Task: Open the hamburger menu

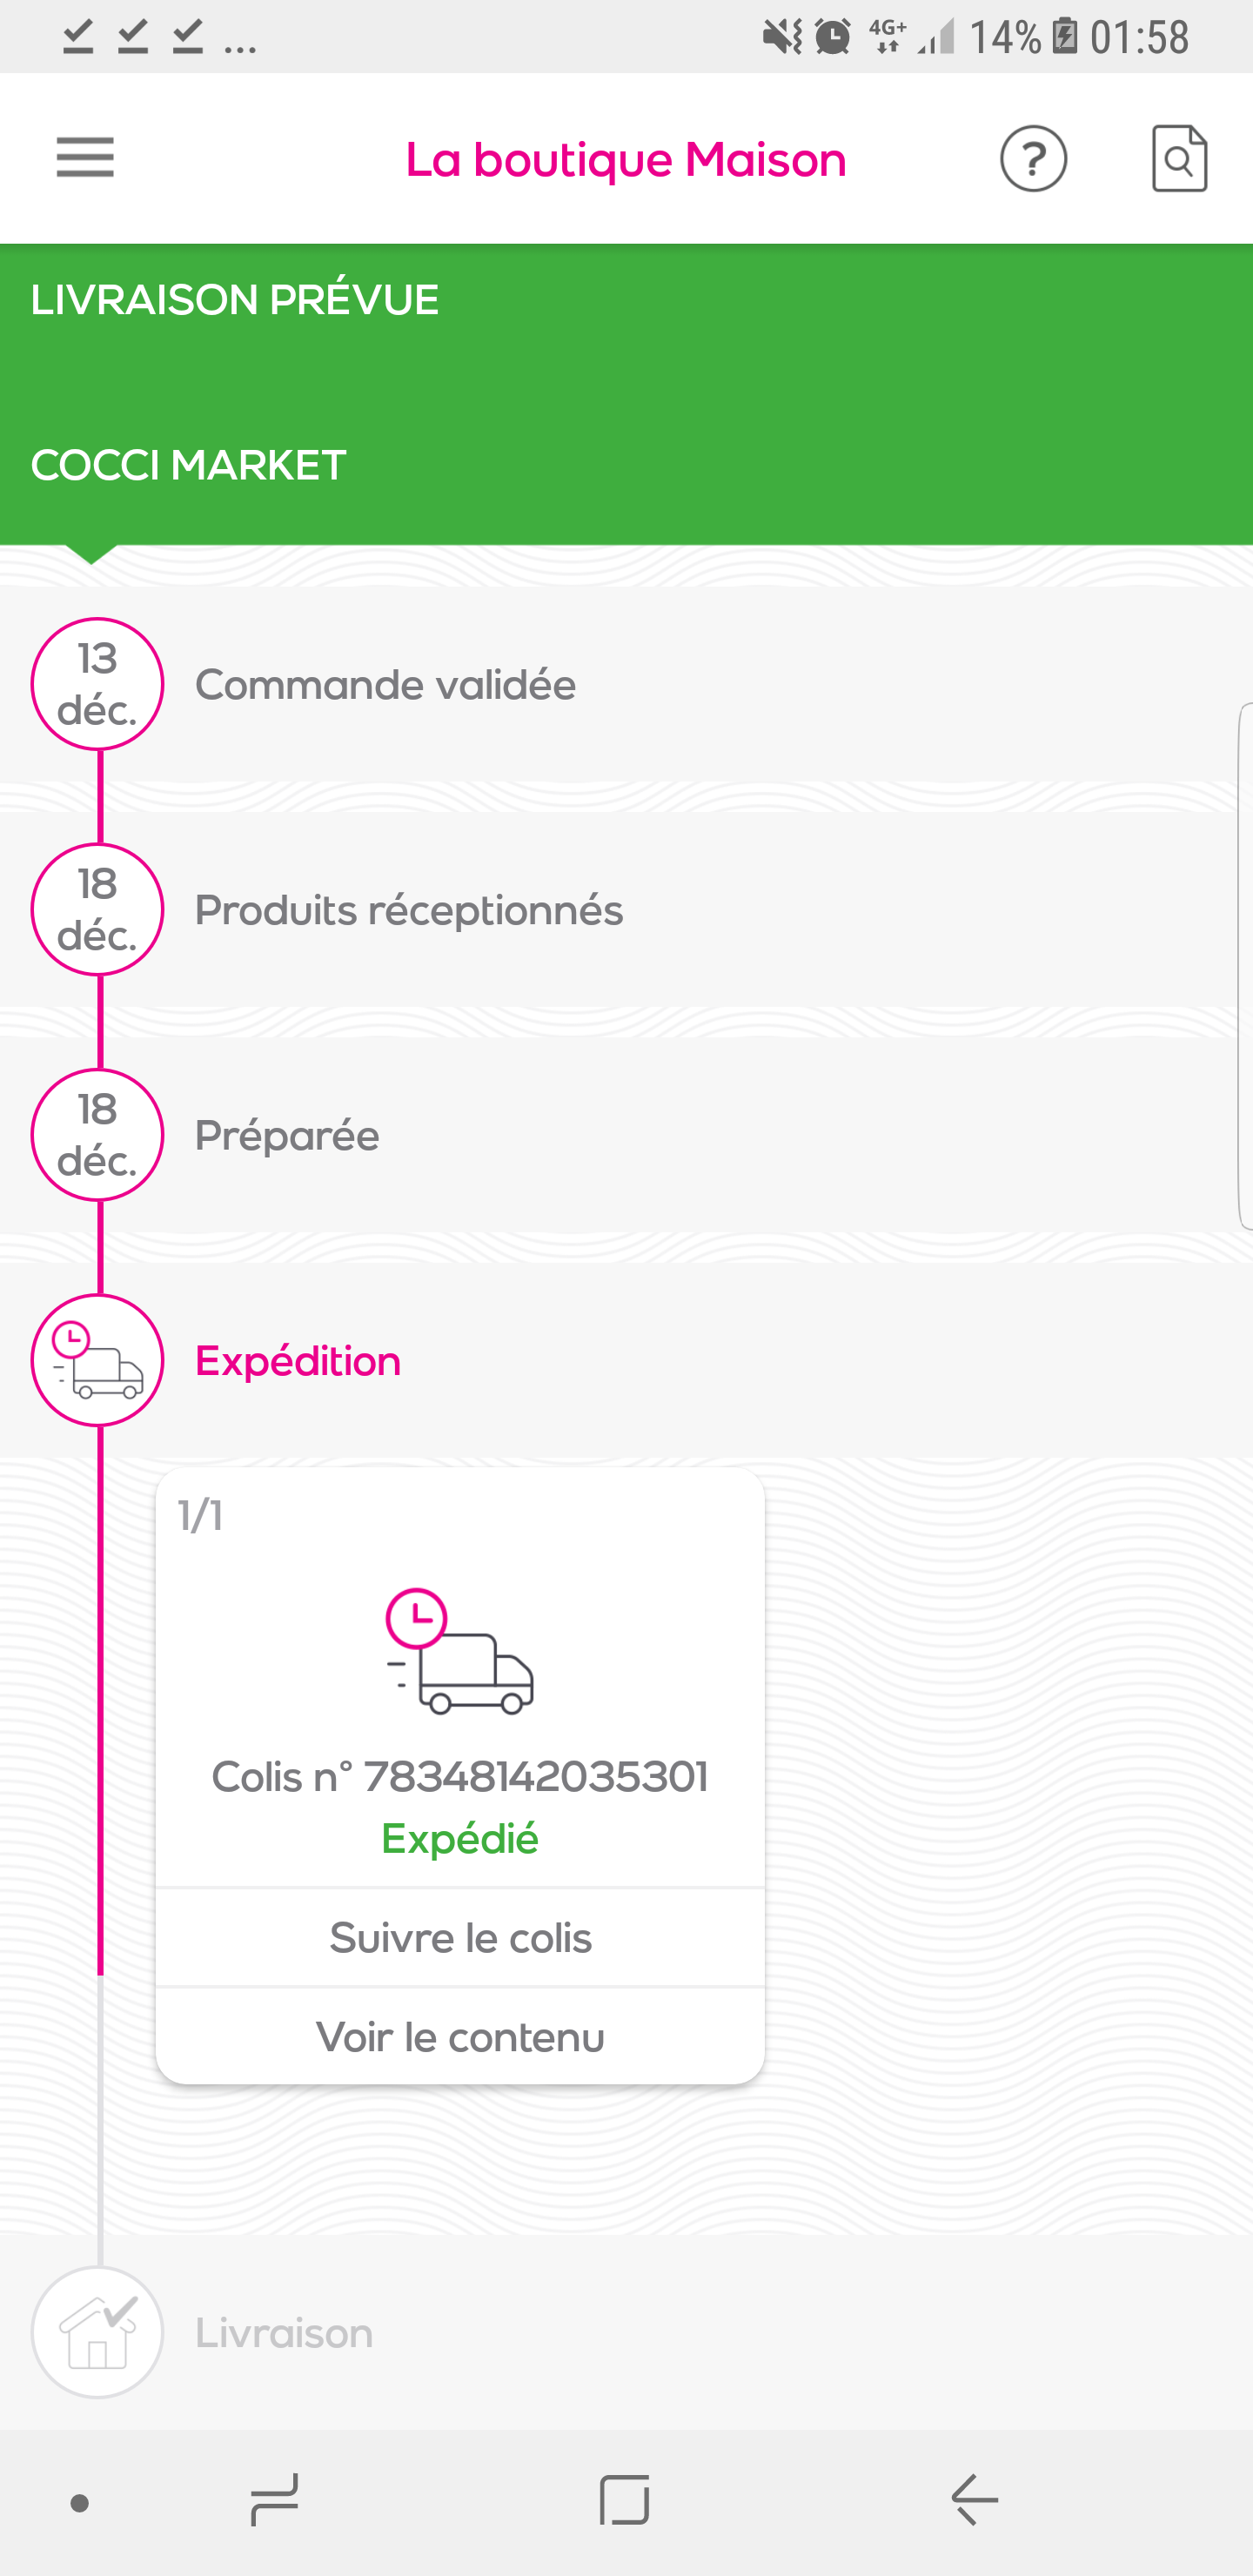Action: coord(85,158)
